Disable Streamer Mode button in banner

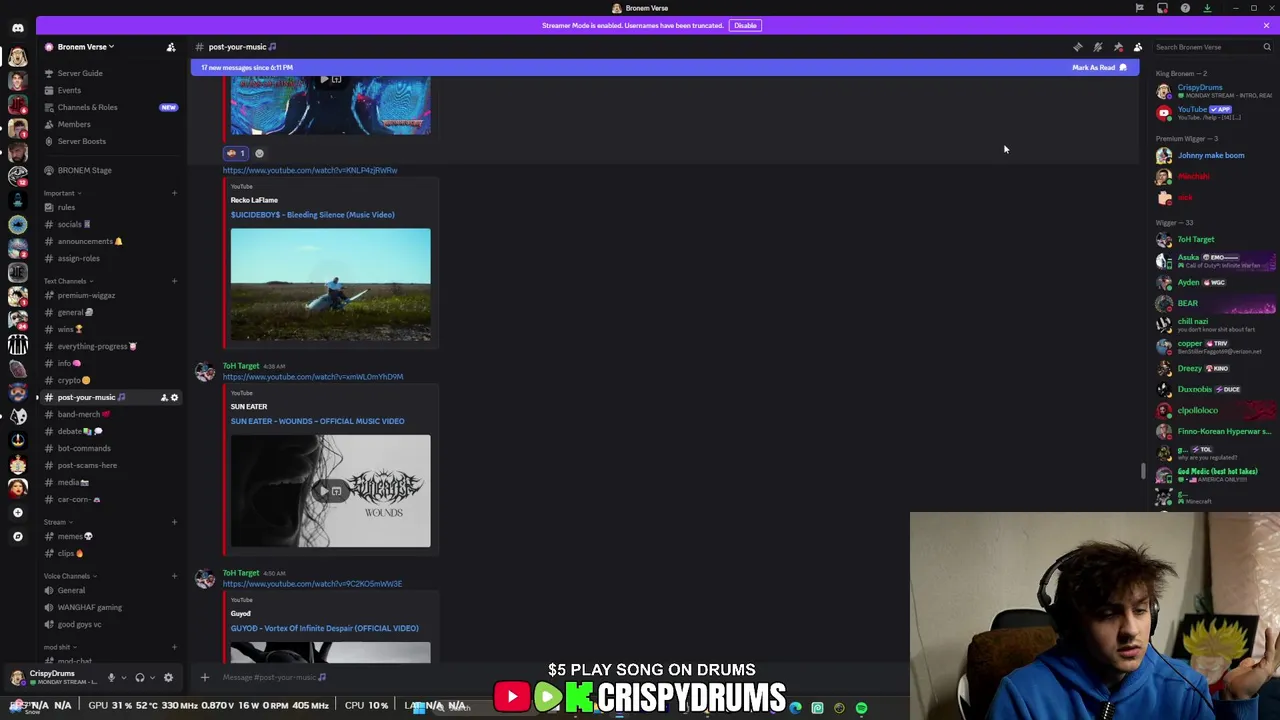point(745,25)
